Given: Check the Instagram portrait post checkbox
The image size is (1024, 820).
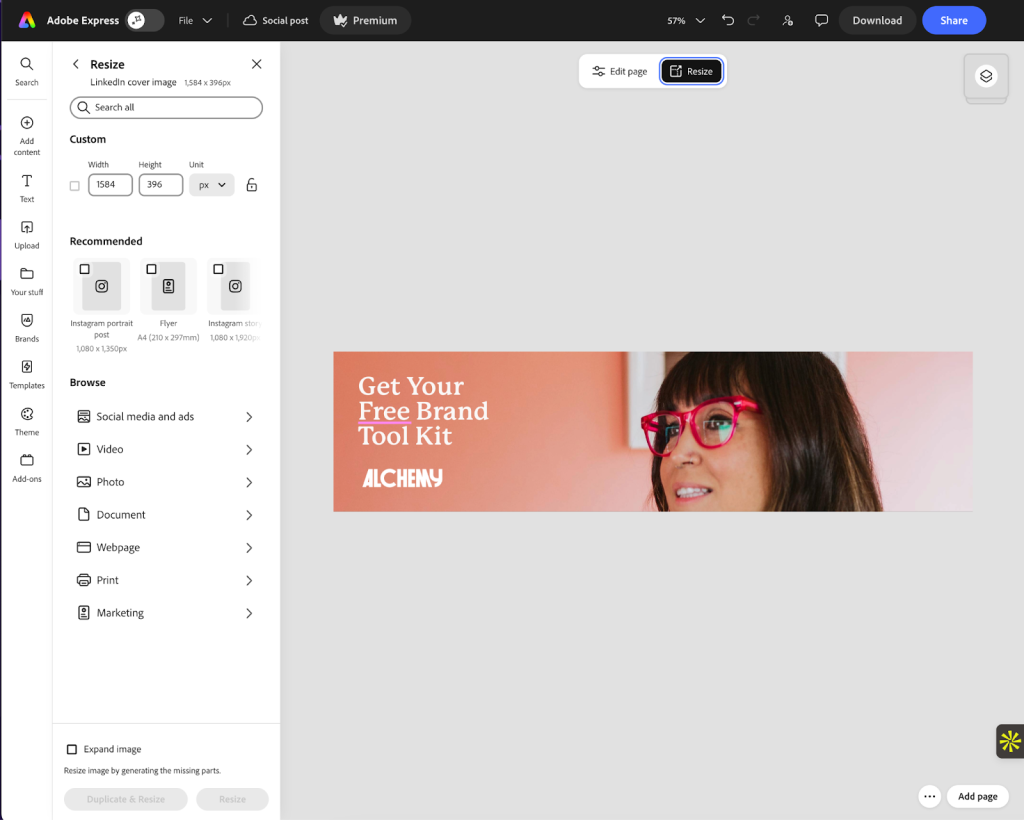Looking at the screenshot, I should 84,269.
